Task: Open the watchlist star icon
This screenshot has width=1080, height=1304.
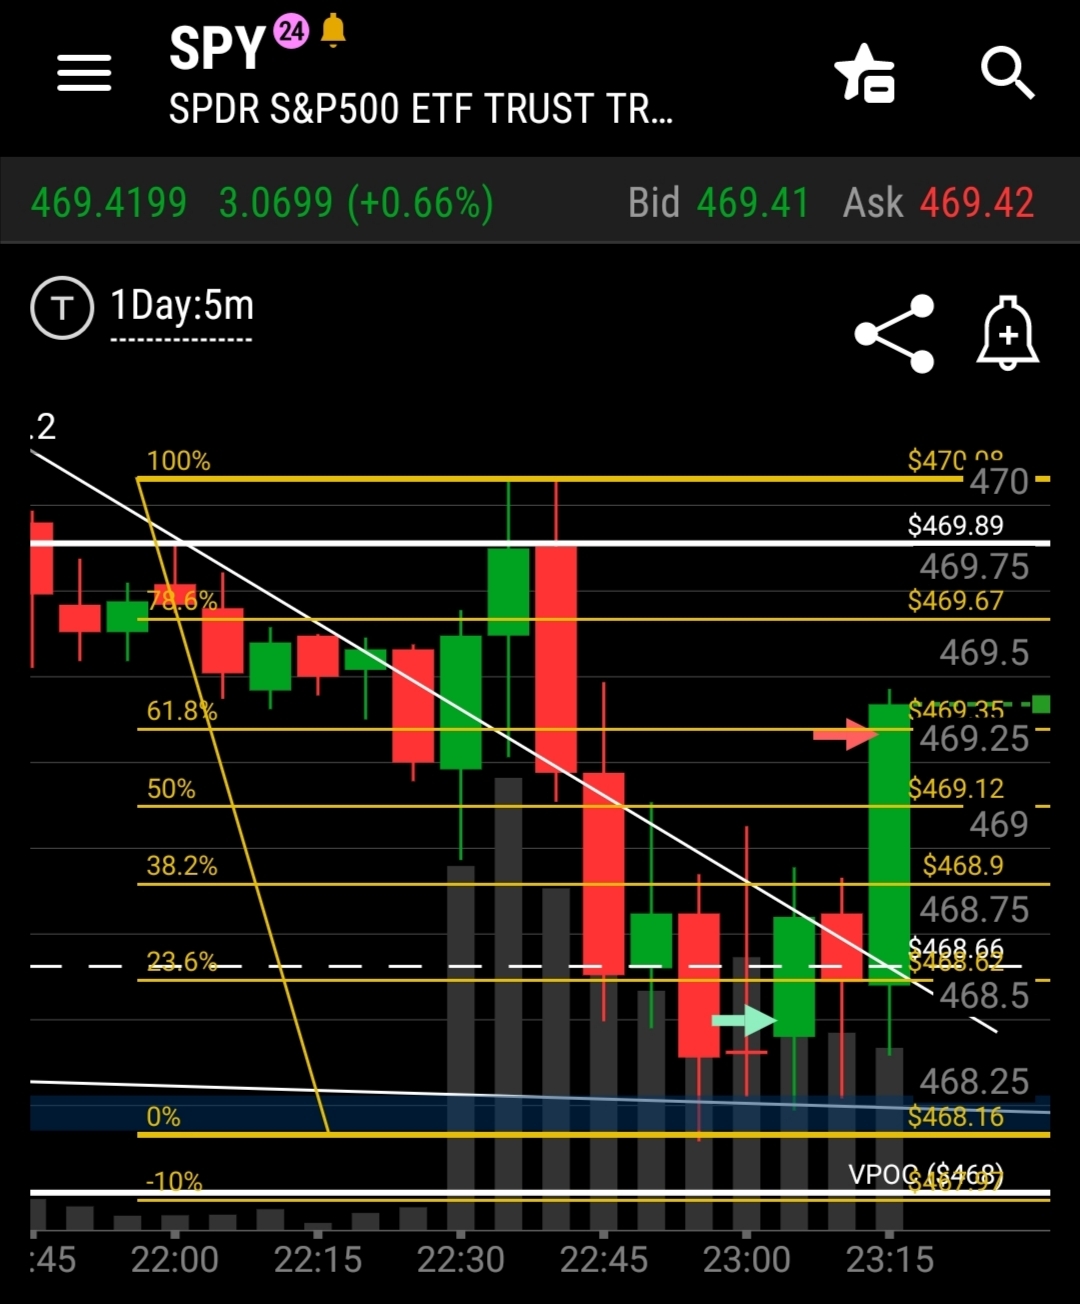Action: tap(865, 73)
